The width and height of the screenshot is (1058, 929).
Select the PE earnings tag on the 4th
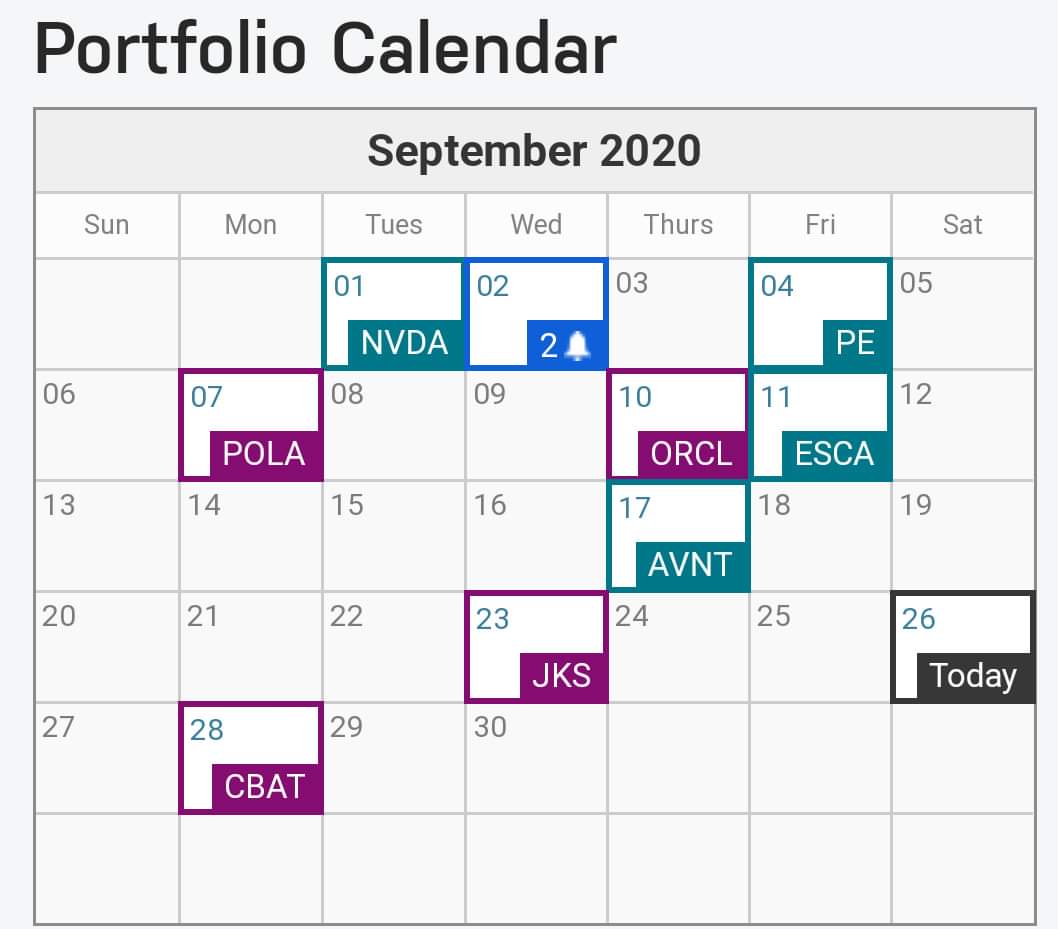855,343
